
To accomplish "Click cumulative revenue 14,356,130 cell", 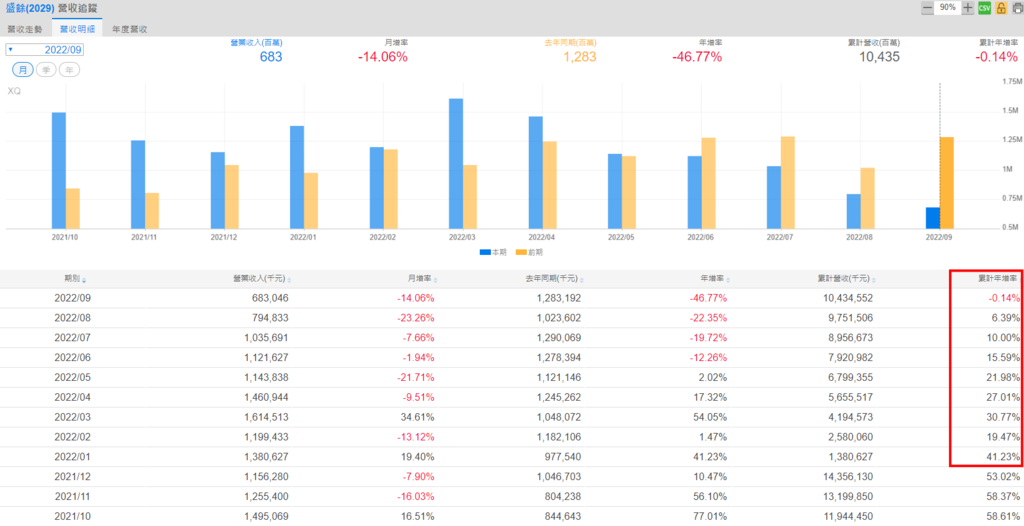I will [x=847, y=476].
